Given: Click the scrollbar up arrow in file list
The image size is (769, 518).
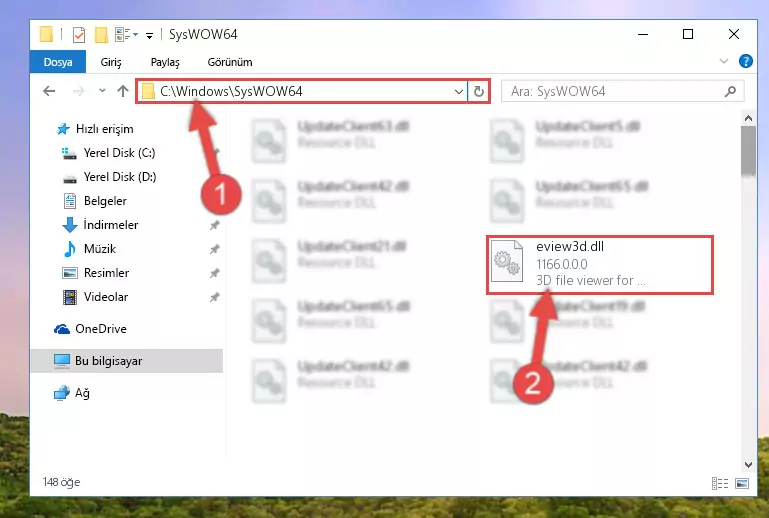Looking at the screenshot, I should pos(748,118).
